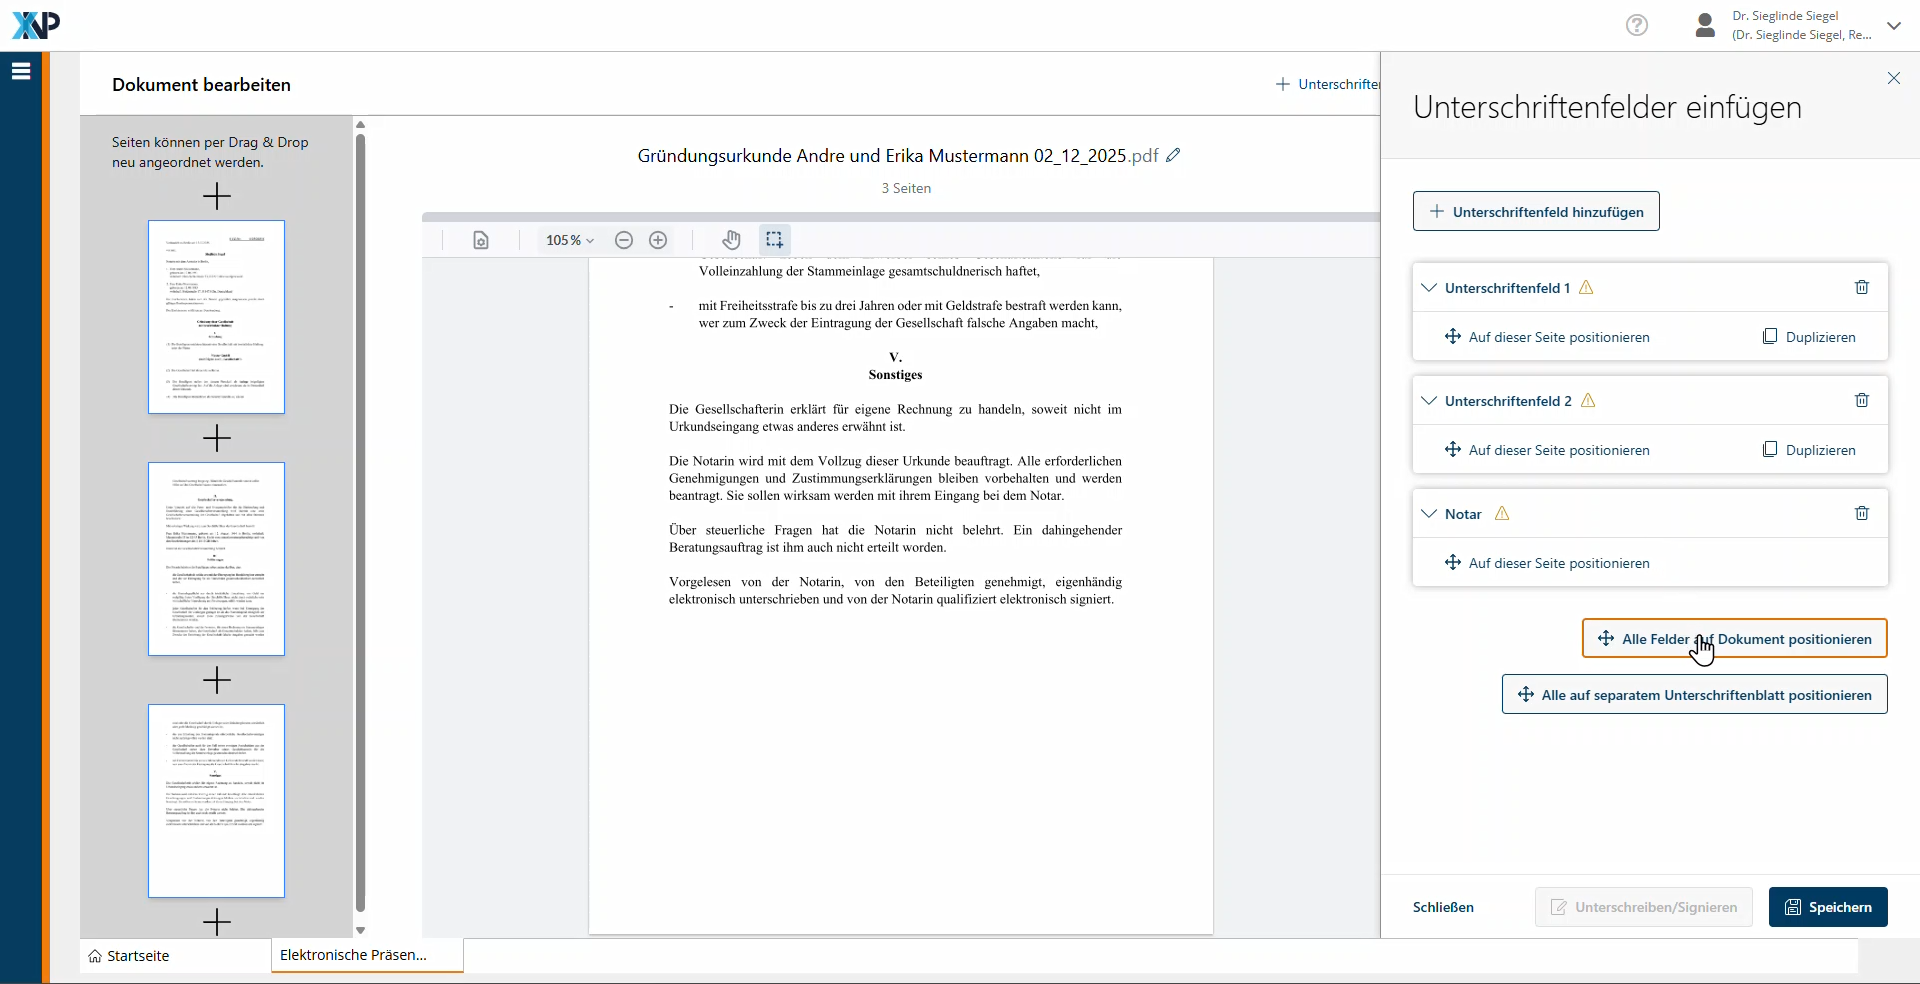Image resolution: width=1920 pixels, height=984 pixels.
Task: Switch to the Elektronische Präsen... tab
Action: click(354, 955)
